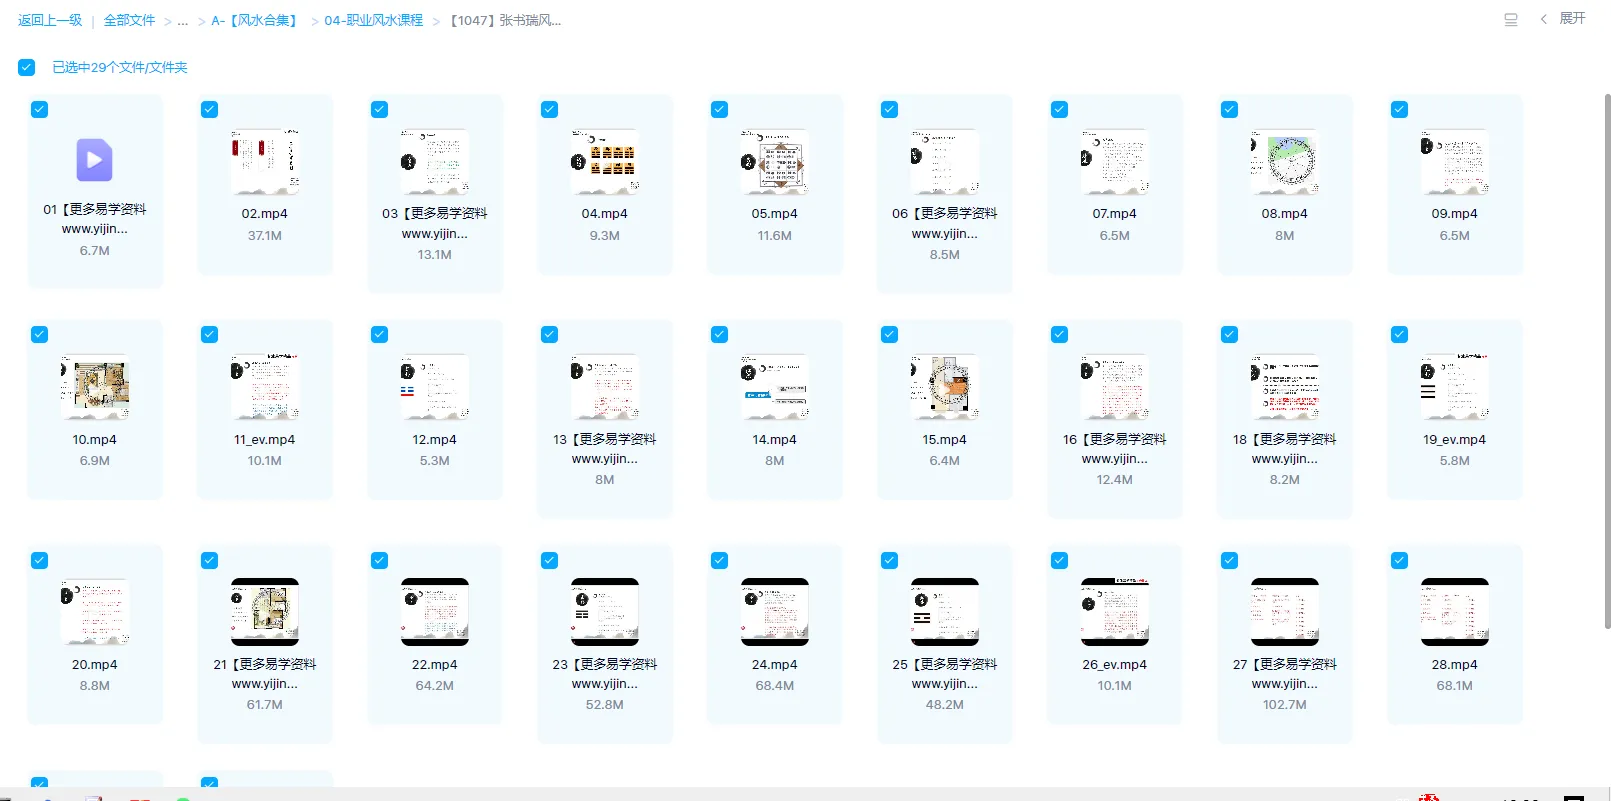Open thumbnail of file 06
Image resolution: width=1611 pixels, height=801 pixels.
point(945,161)
